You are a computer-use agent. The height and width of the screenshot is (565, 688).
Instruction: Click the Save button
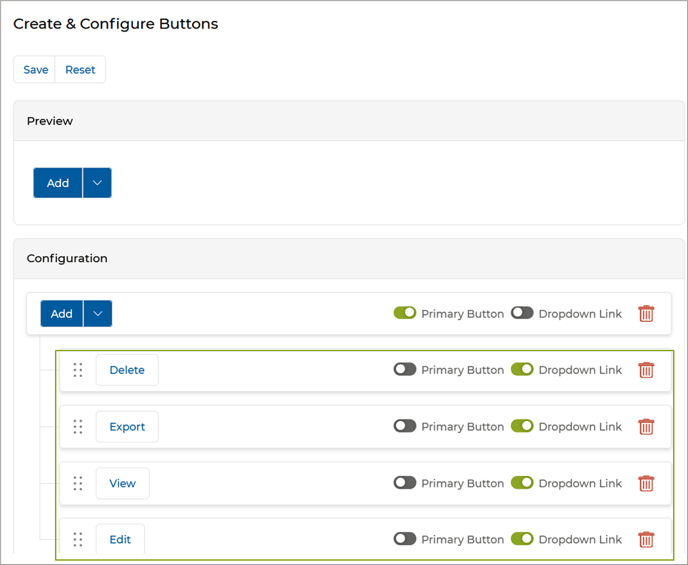click(x=35, y=70)
